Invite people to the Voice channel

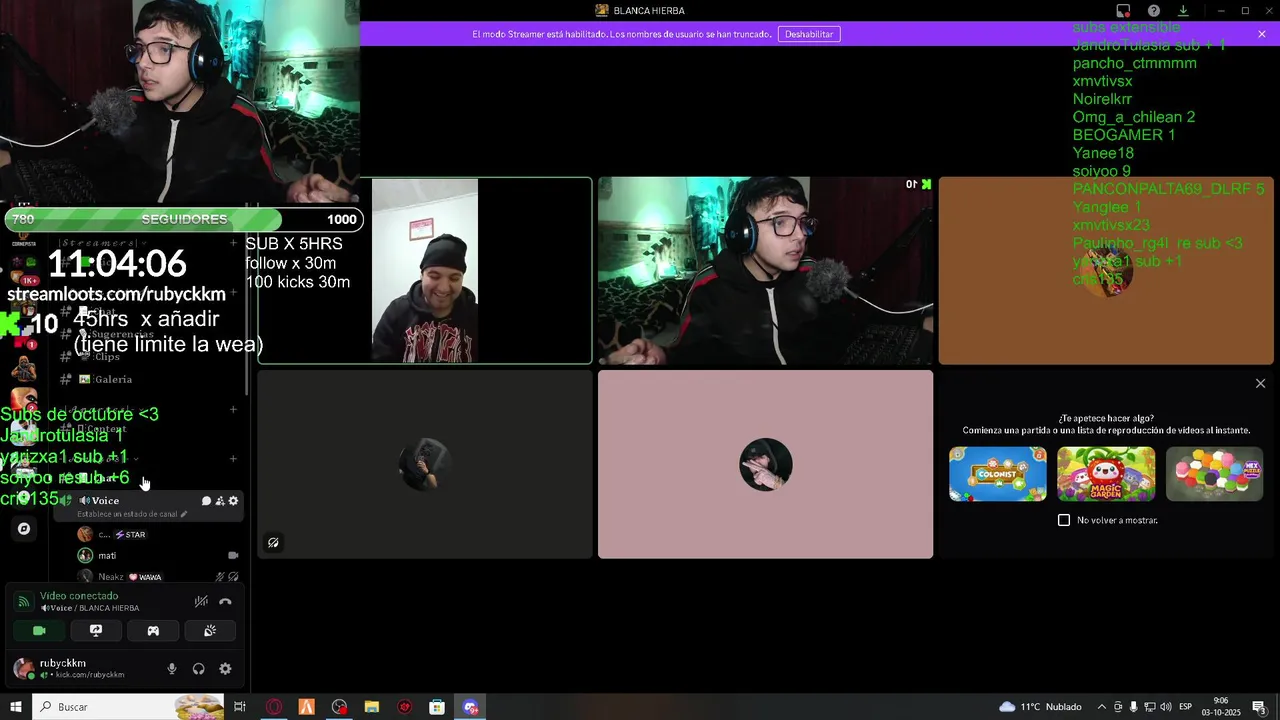(220, 501)
